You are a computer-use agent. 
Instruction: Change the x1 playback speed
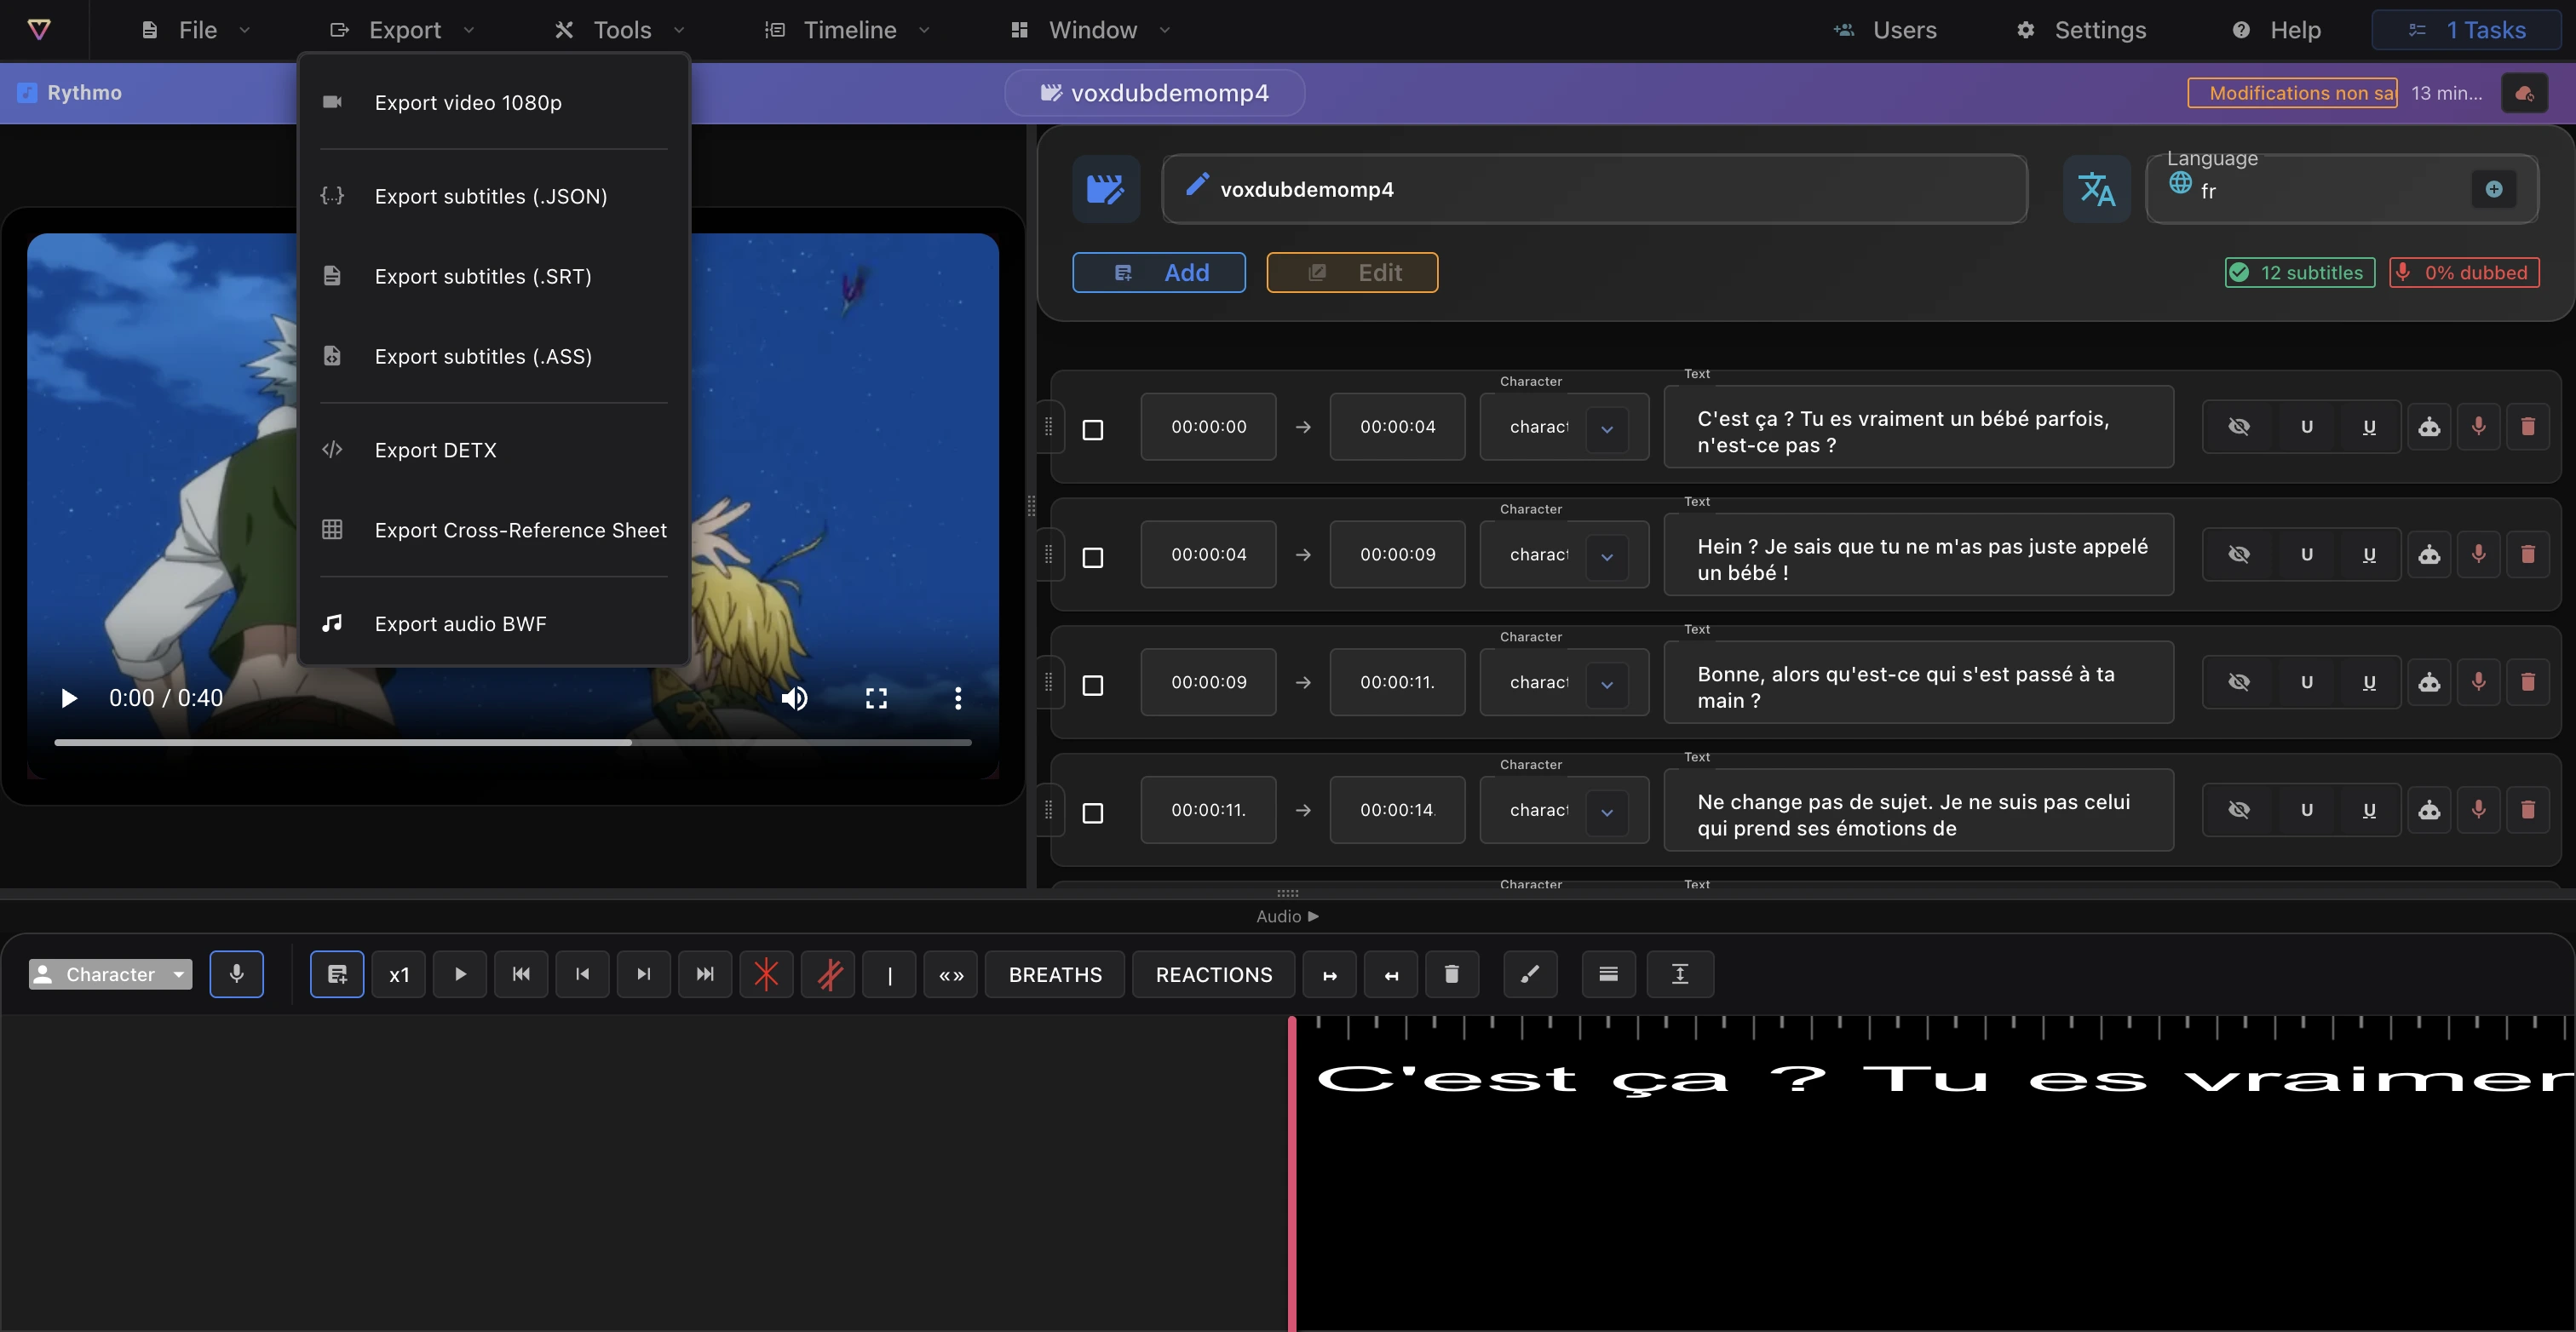399,974
